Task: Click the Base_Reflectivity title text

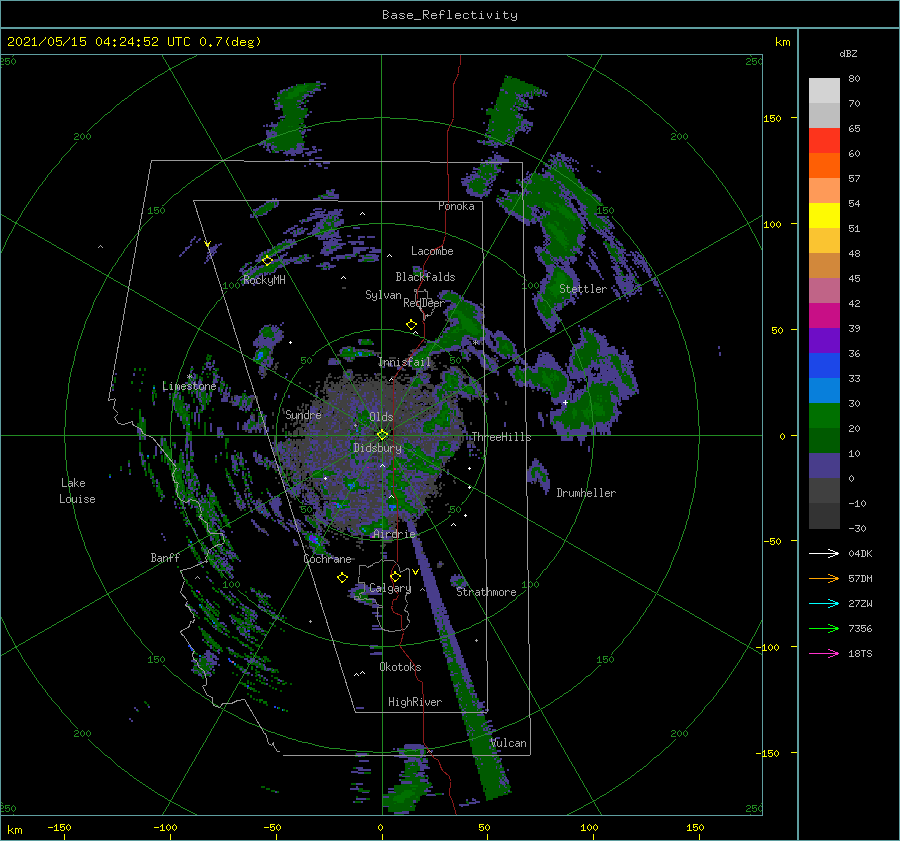Action: [x=450, y=15]
